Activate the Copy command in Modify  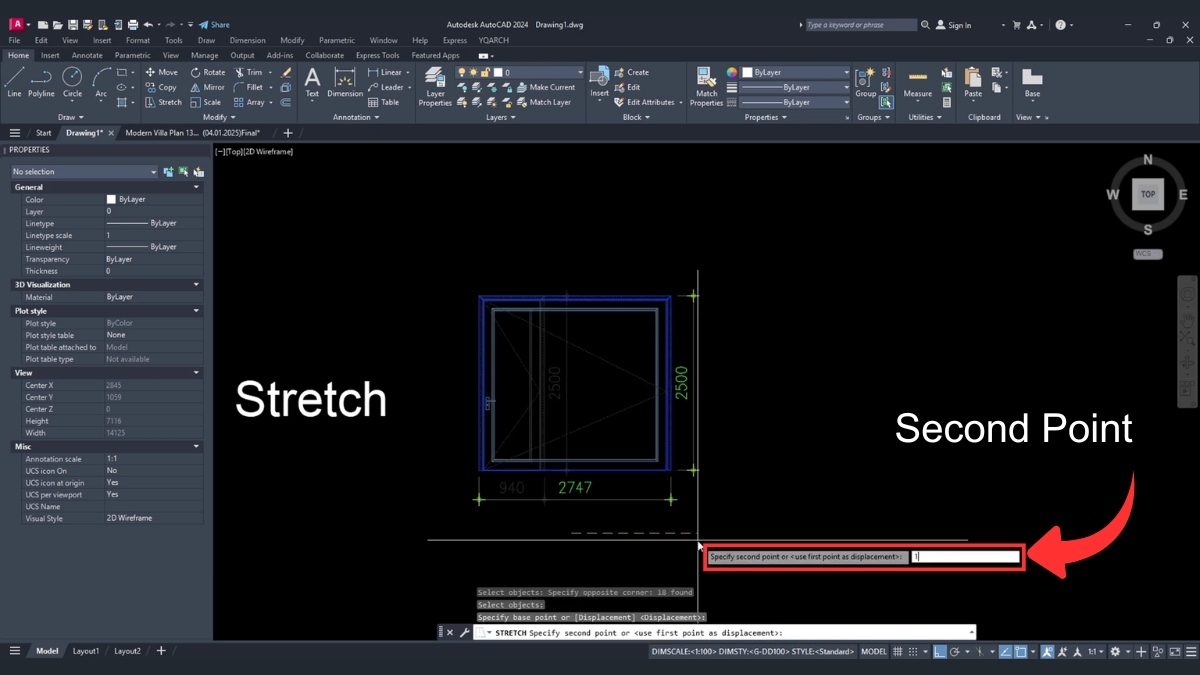(x=160, y=87)
